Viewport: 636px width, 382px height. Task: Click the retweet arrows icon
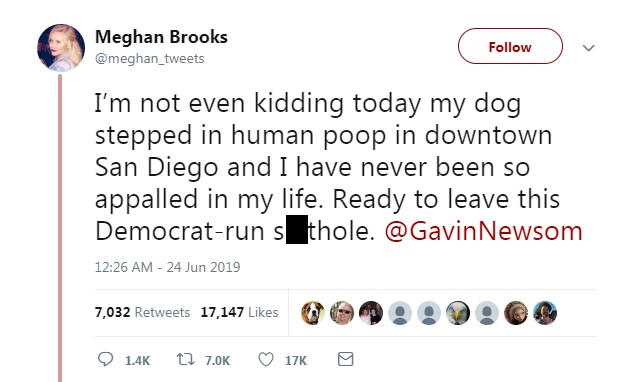(185, 359)
